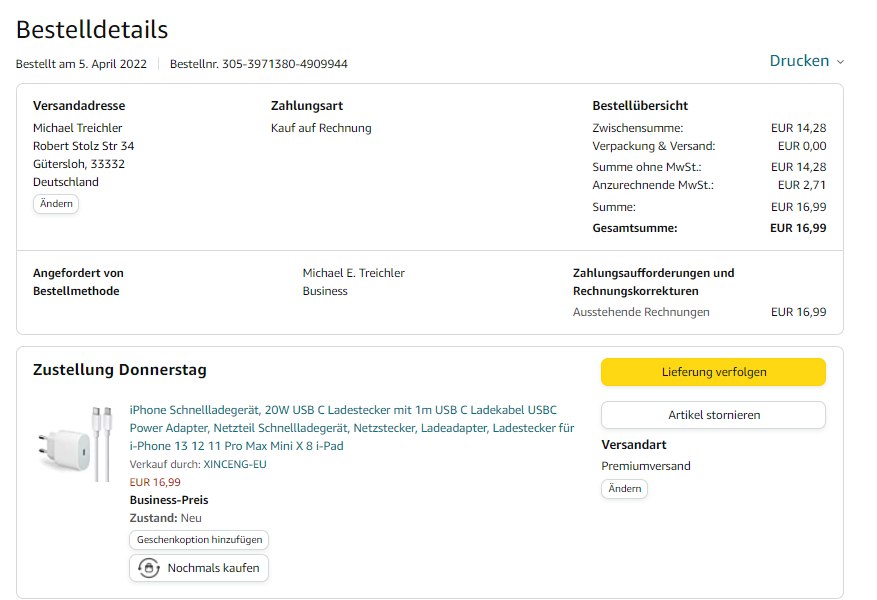The width and height of the screenshot is (877, 600).
Task: Click the Ausstehende Rechnungen amount
Action: click(x=798, y=312)
